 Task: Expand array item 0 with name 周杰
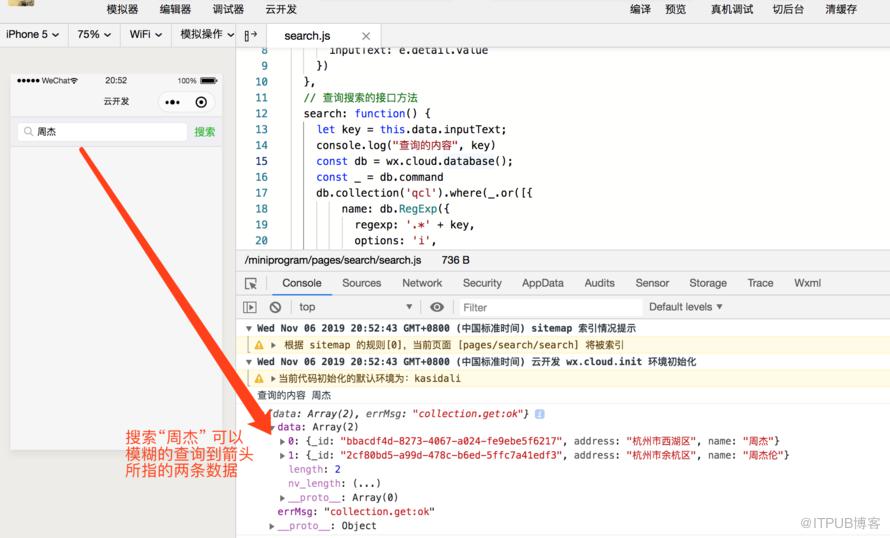coord(283,441)
